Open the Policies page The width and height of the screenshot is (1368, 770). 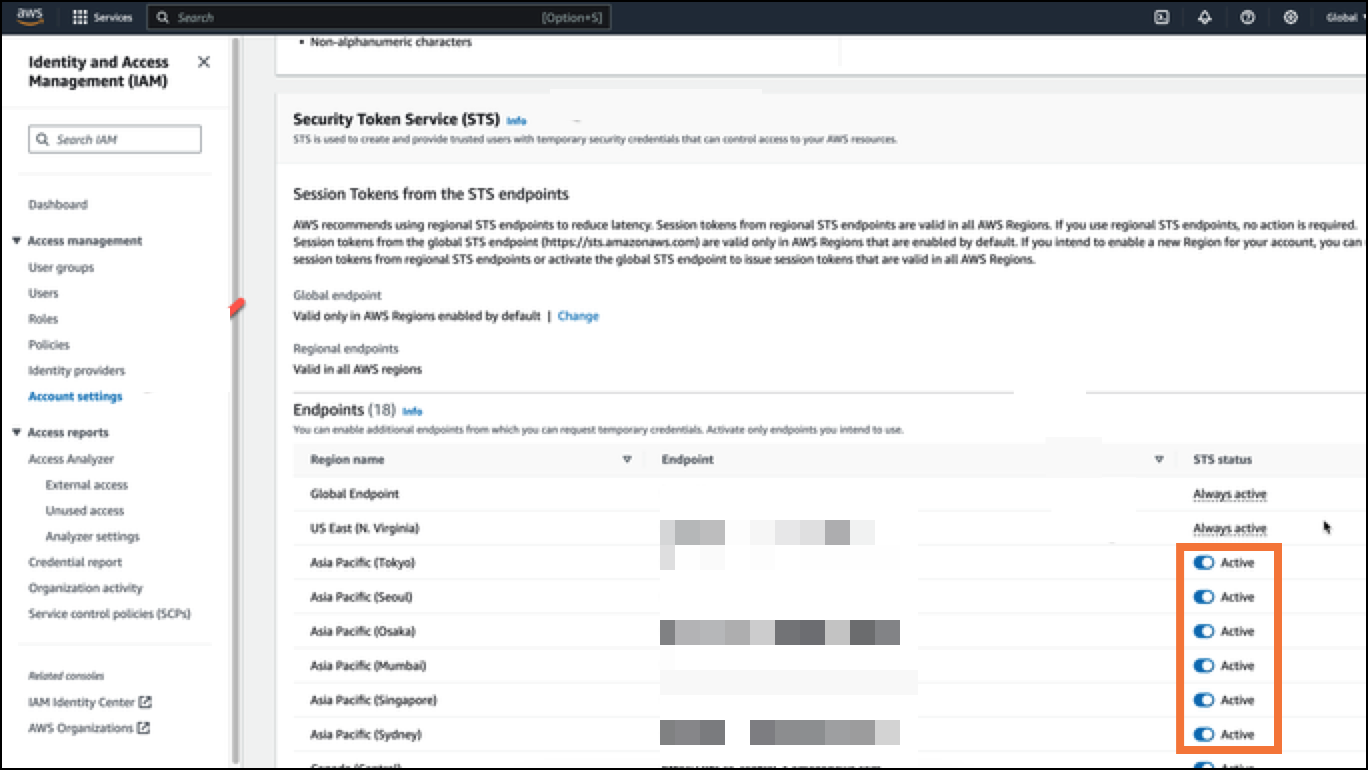pos(49,345)
